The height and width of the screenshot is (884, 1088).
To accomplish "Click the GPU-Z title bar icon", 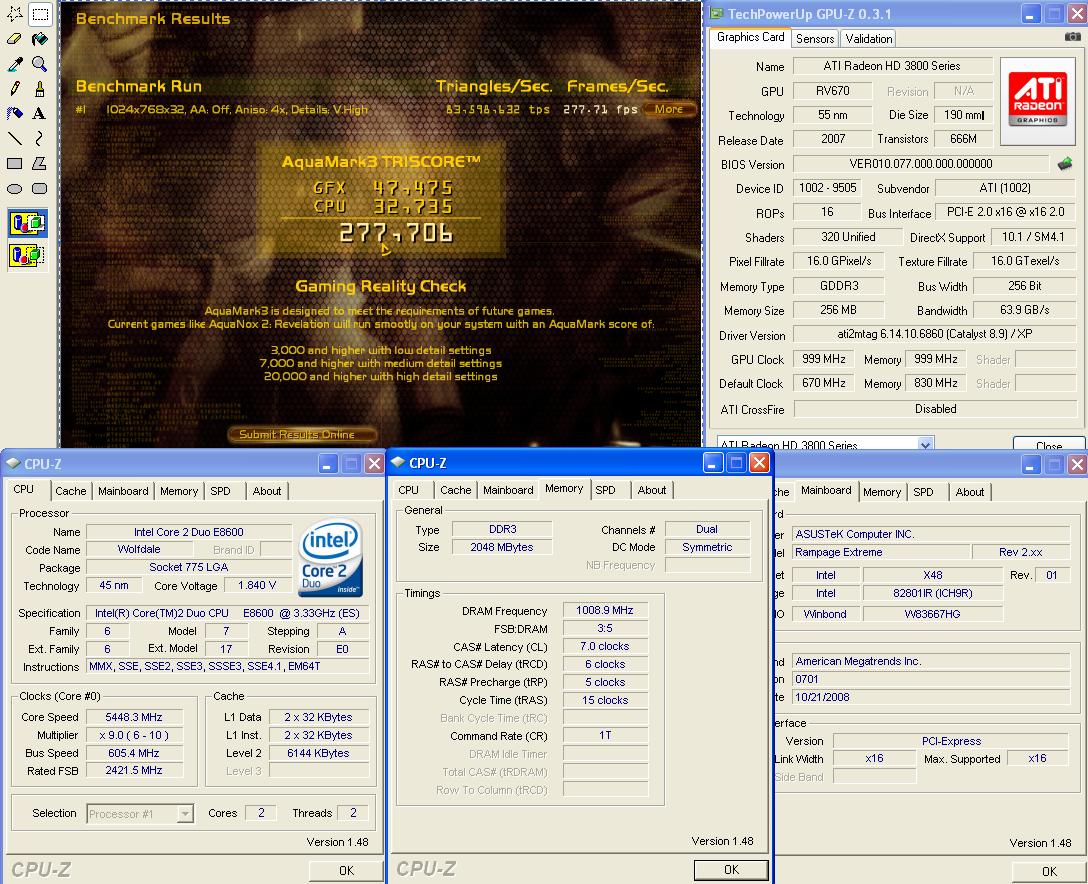I will click(717, 14).
